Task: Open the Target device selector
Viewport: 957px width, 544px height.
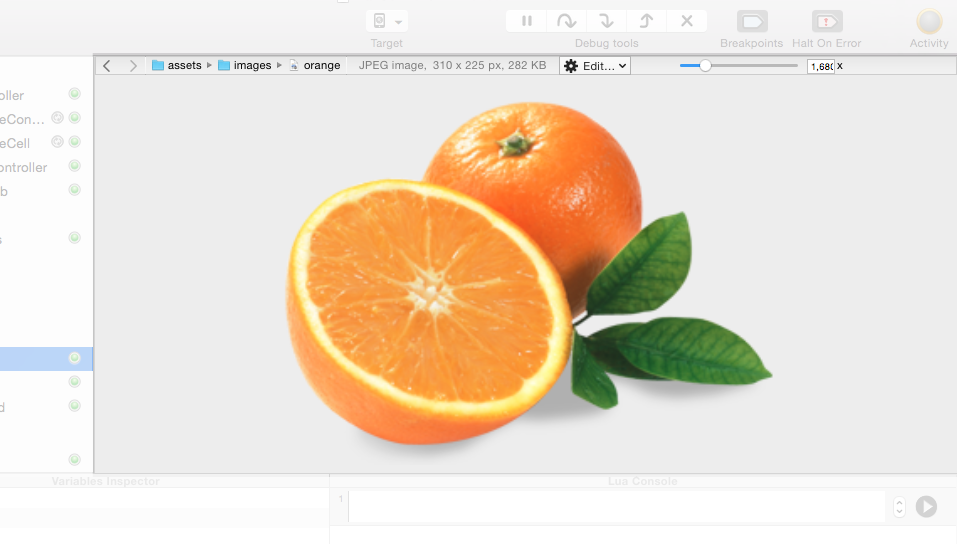Action: (387, 21)
